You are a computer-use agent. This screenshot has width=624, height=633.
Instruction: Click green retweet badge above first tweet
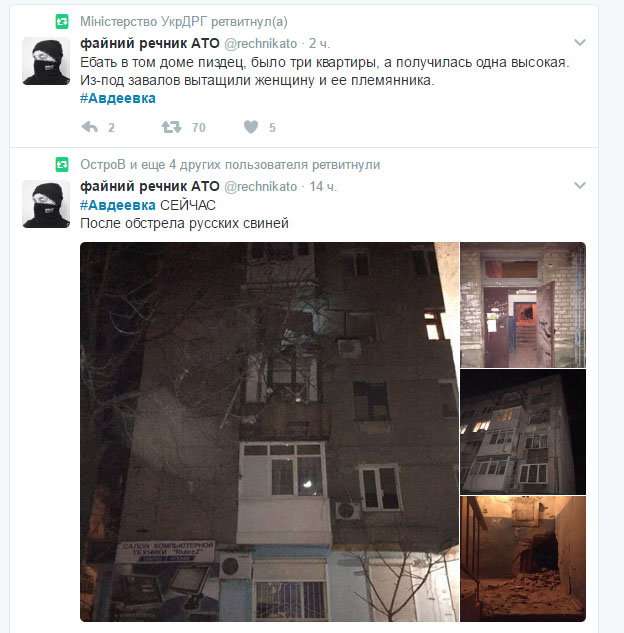click(62, 21)
